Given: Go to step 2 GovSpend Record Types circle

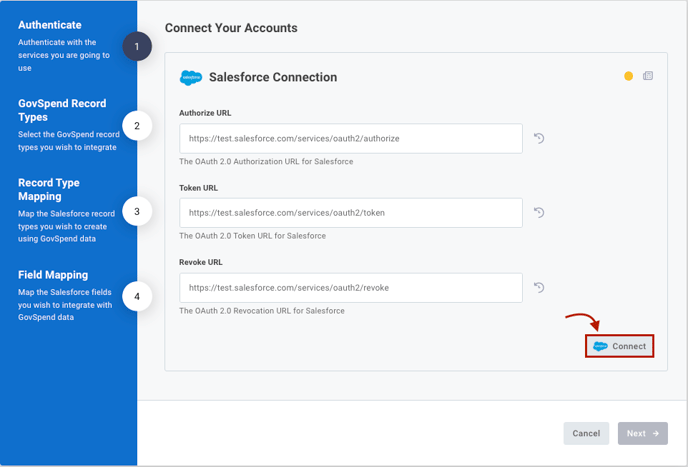Looking at the screenshot, I should pos(137,126).
